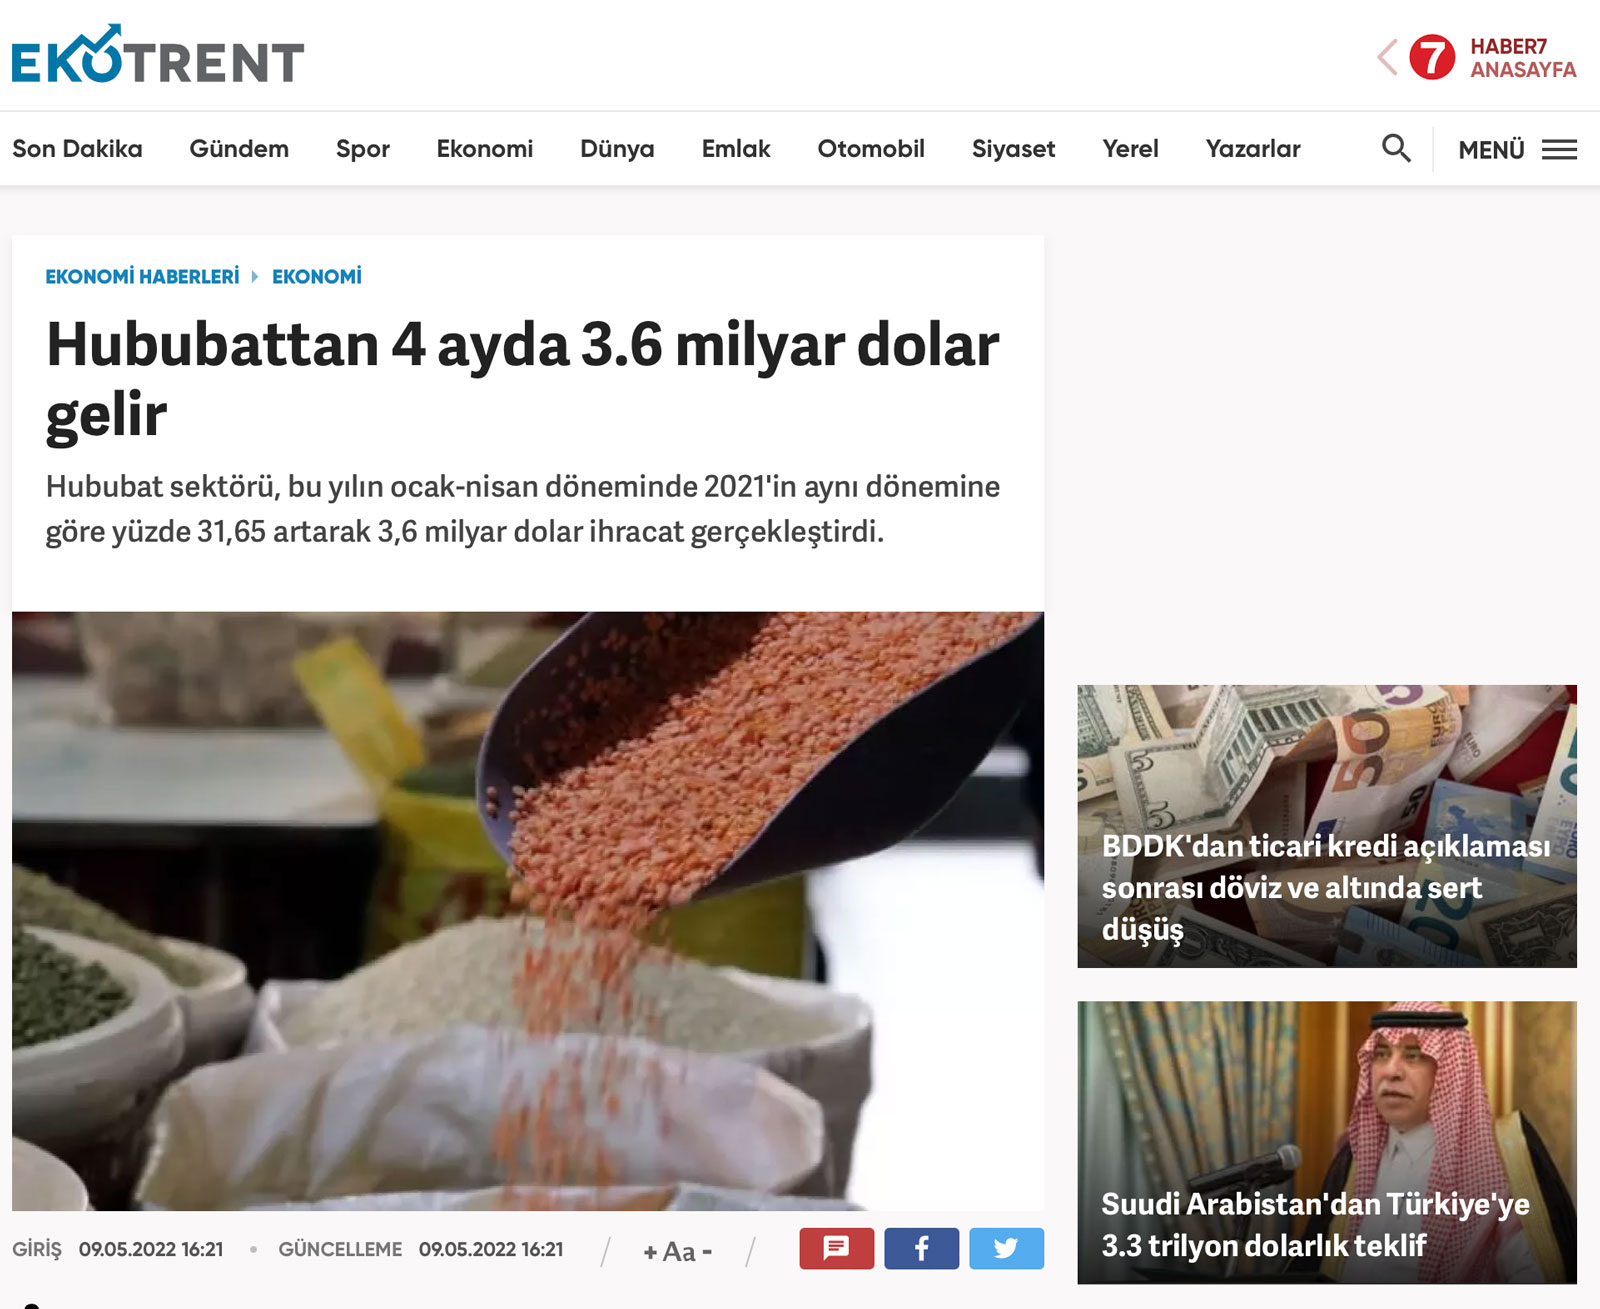Go to the Otomobil section

pos(871,149)
